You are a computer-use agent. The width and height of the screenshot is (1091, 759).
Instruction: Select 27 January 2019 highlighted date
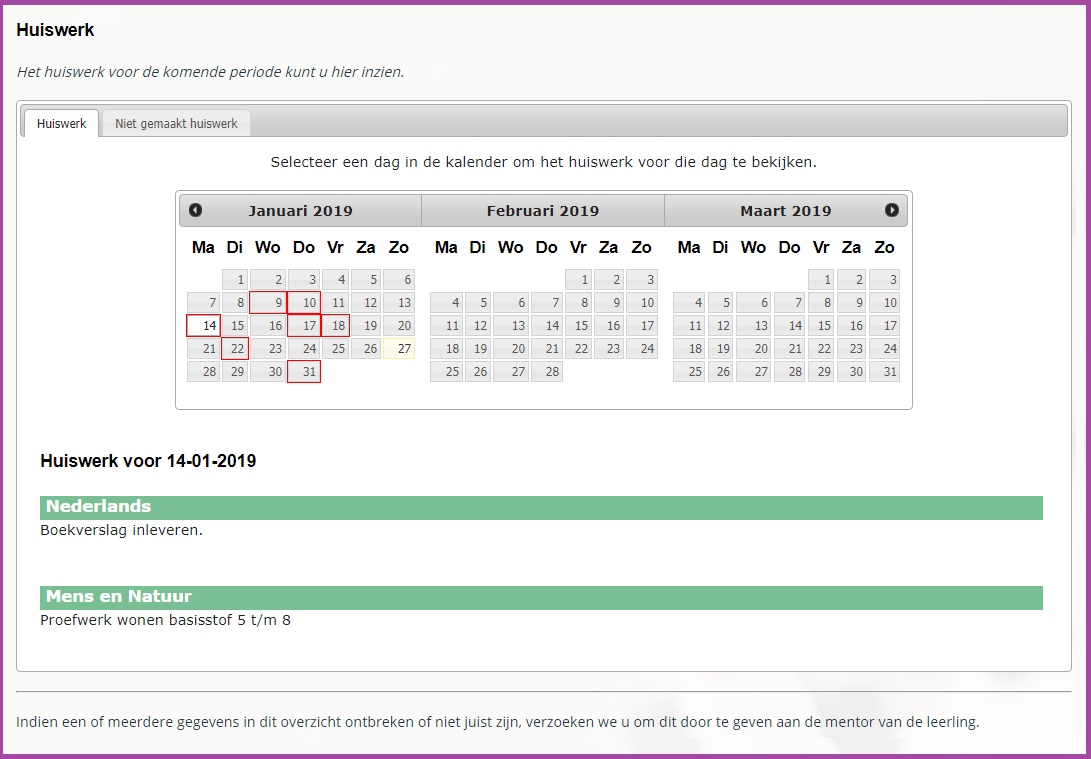[x=398, y=349]
